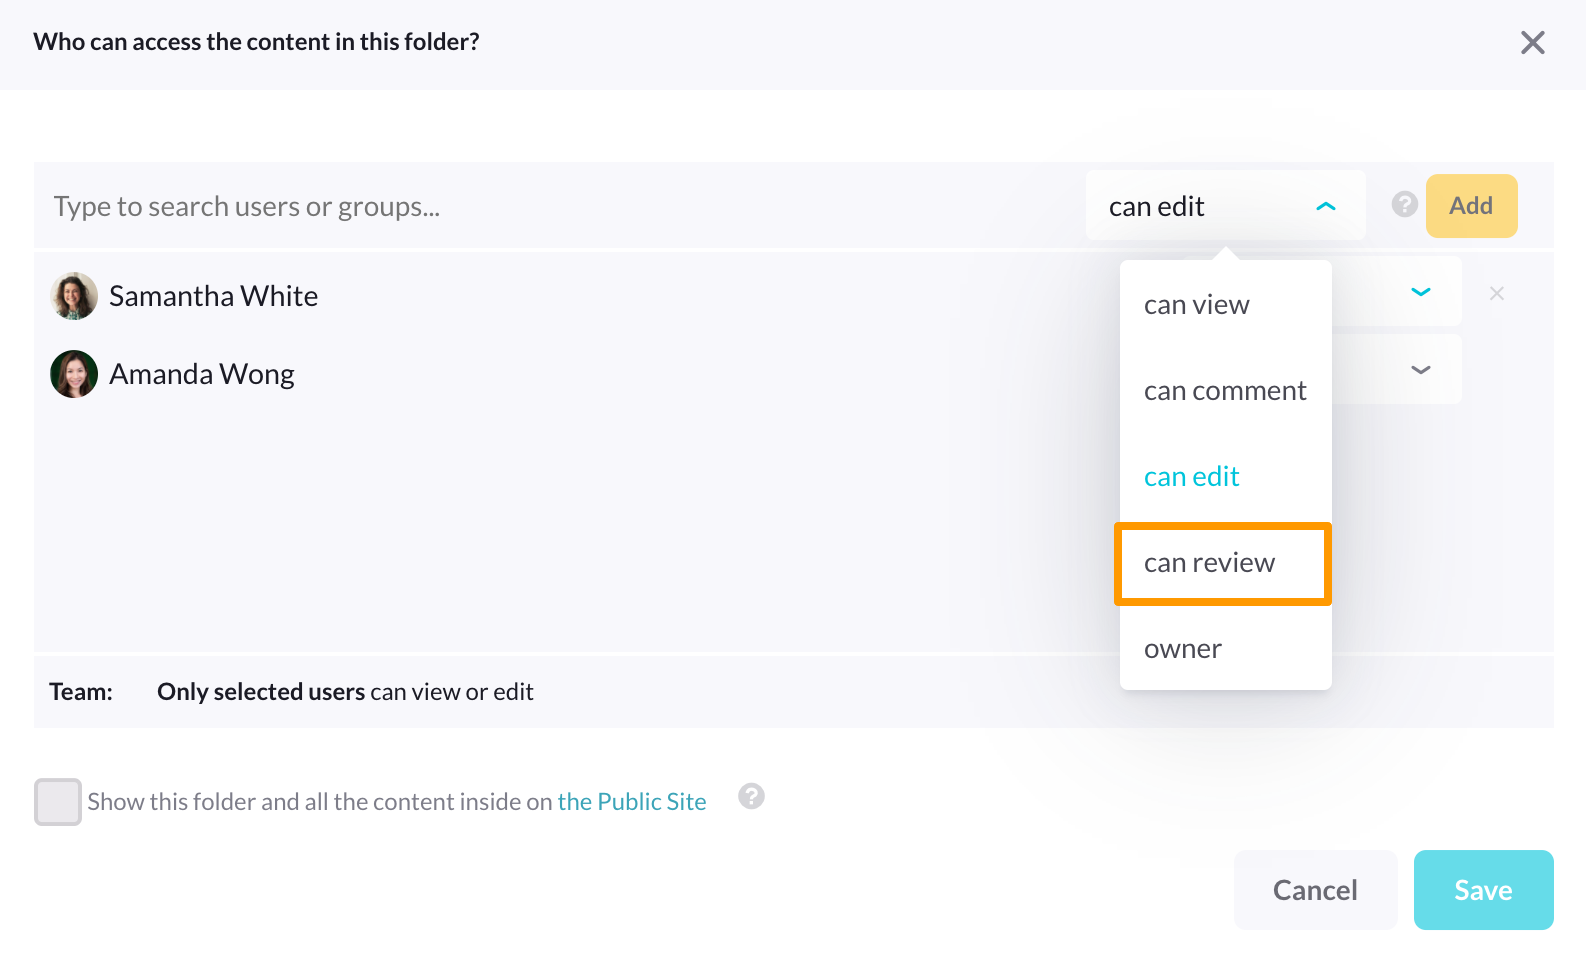Choose "can comment" in the permission menu
The image size is (1586, 966).
1225,391
